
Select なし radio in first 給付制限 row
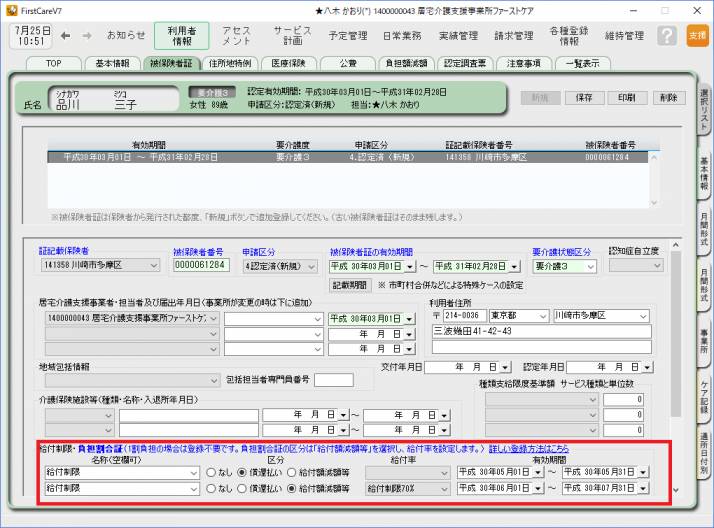[212, 472]
